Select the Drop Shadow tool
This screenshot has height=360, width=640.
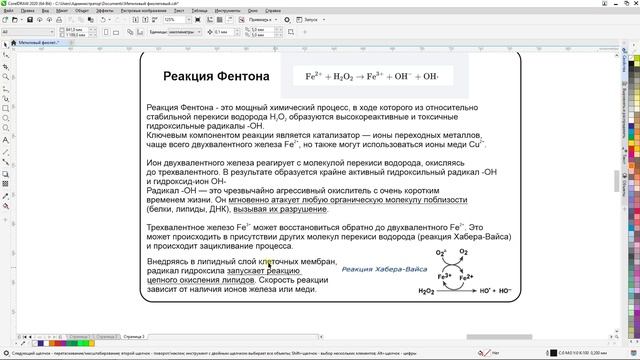[5, 174]
